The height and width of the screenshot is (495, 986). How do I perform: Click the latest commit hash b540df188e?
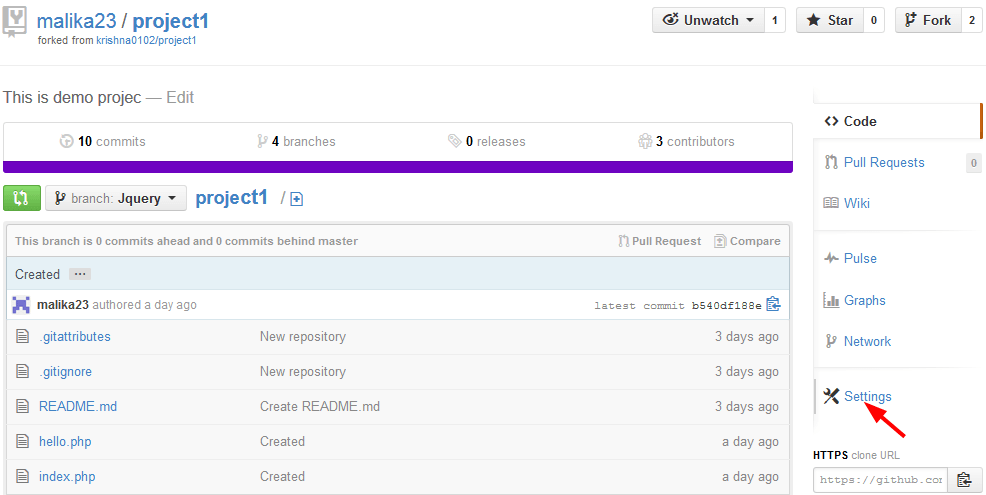click(x=727, y=306)
